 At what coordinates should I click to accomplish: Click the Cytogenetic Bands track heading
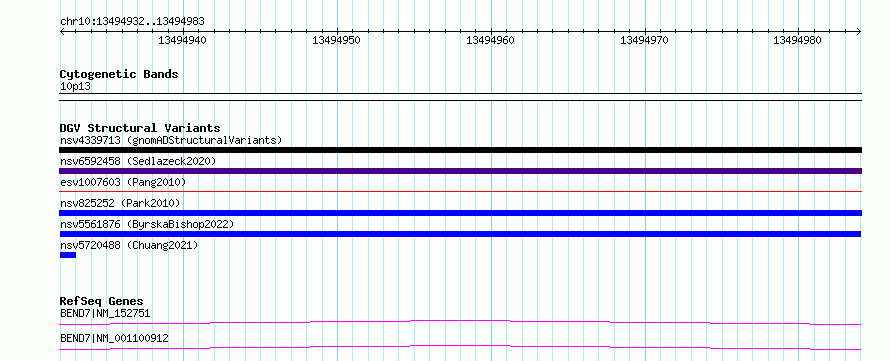[x=119, y=74]
